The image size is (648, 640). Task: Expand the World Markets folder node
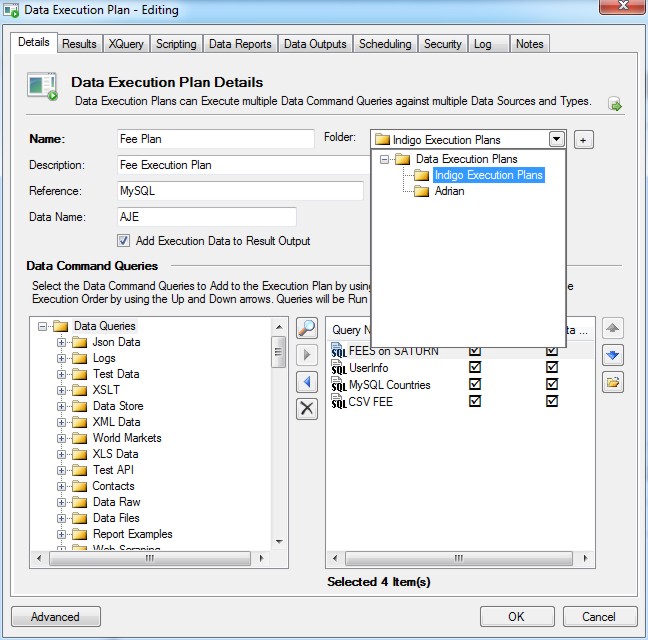point(62,438)
